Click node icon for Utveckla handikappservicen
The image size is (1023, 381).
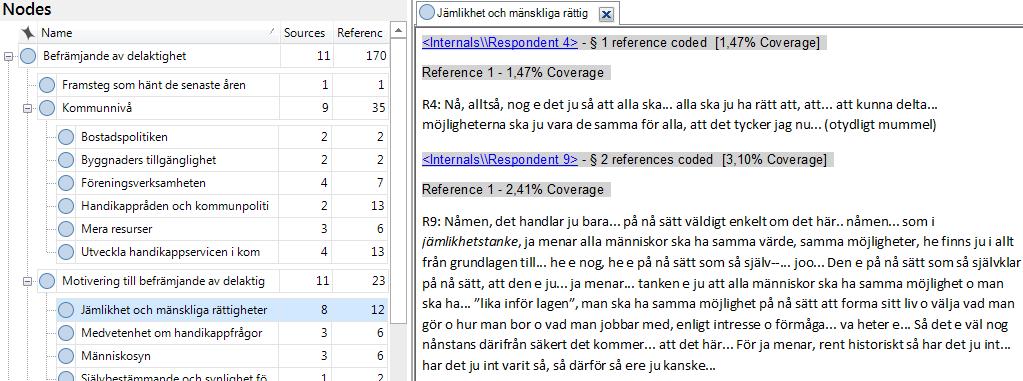pyautogui.click(x=65, y=252)
